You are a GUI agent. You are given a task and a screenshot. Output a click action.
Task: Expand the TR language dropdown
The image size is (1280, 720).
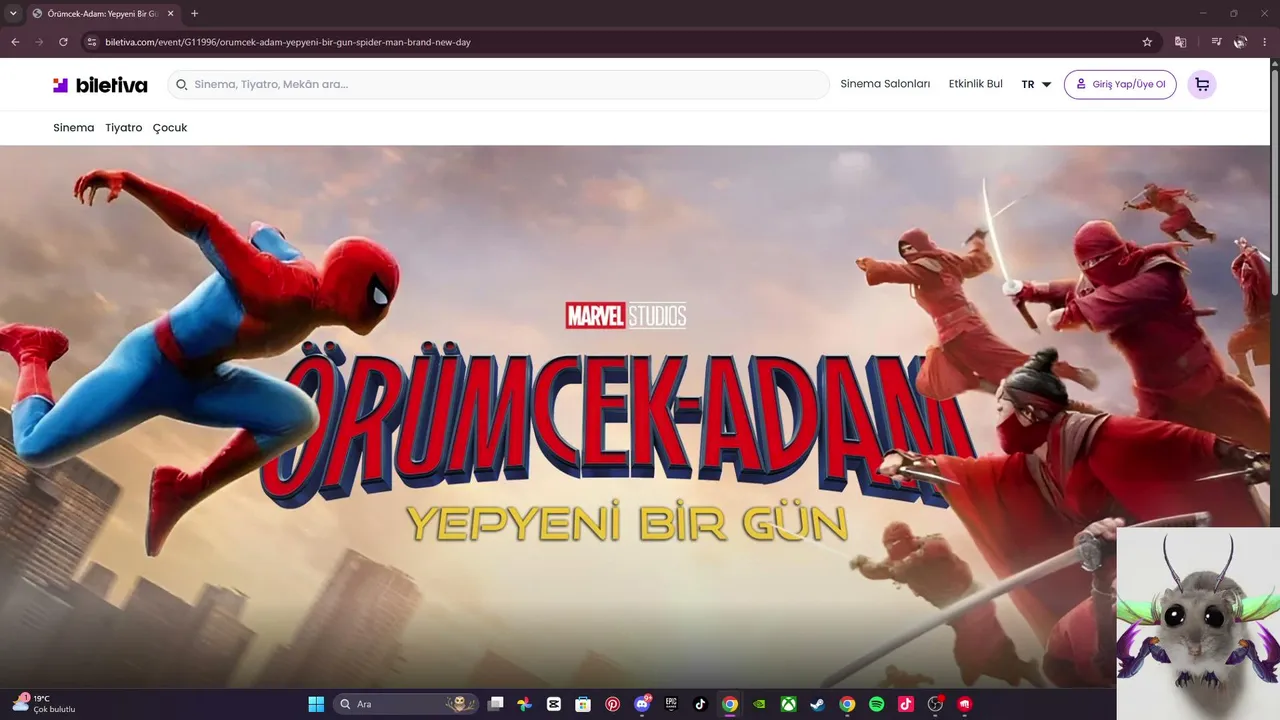[x=1036, y=85]
